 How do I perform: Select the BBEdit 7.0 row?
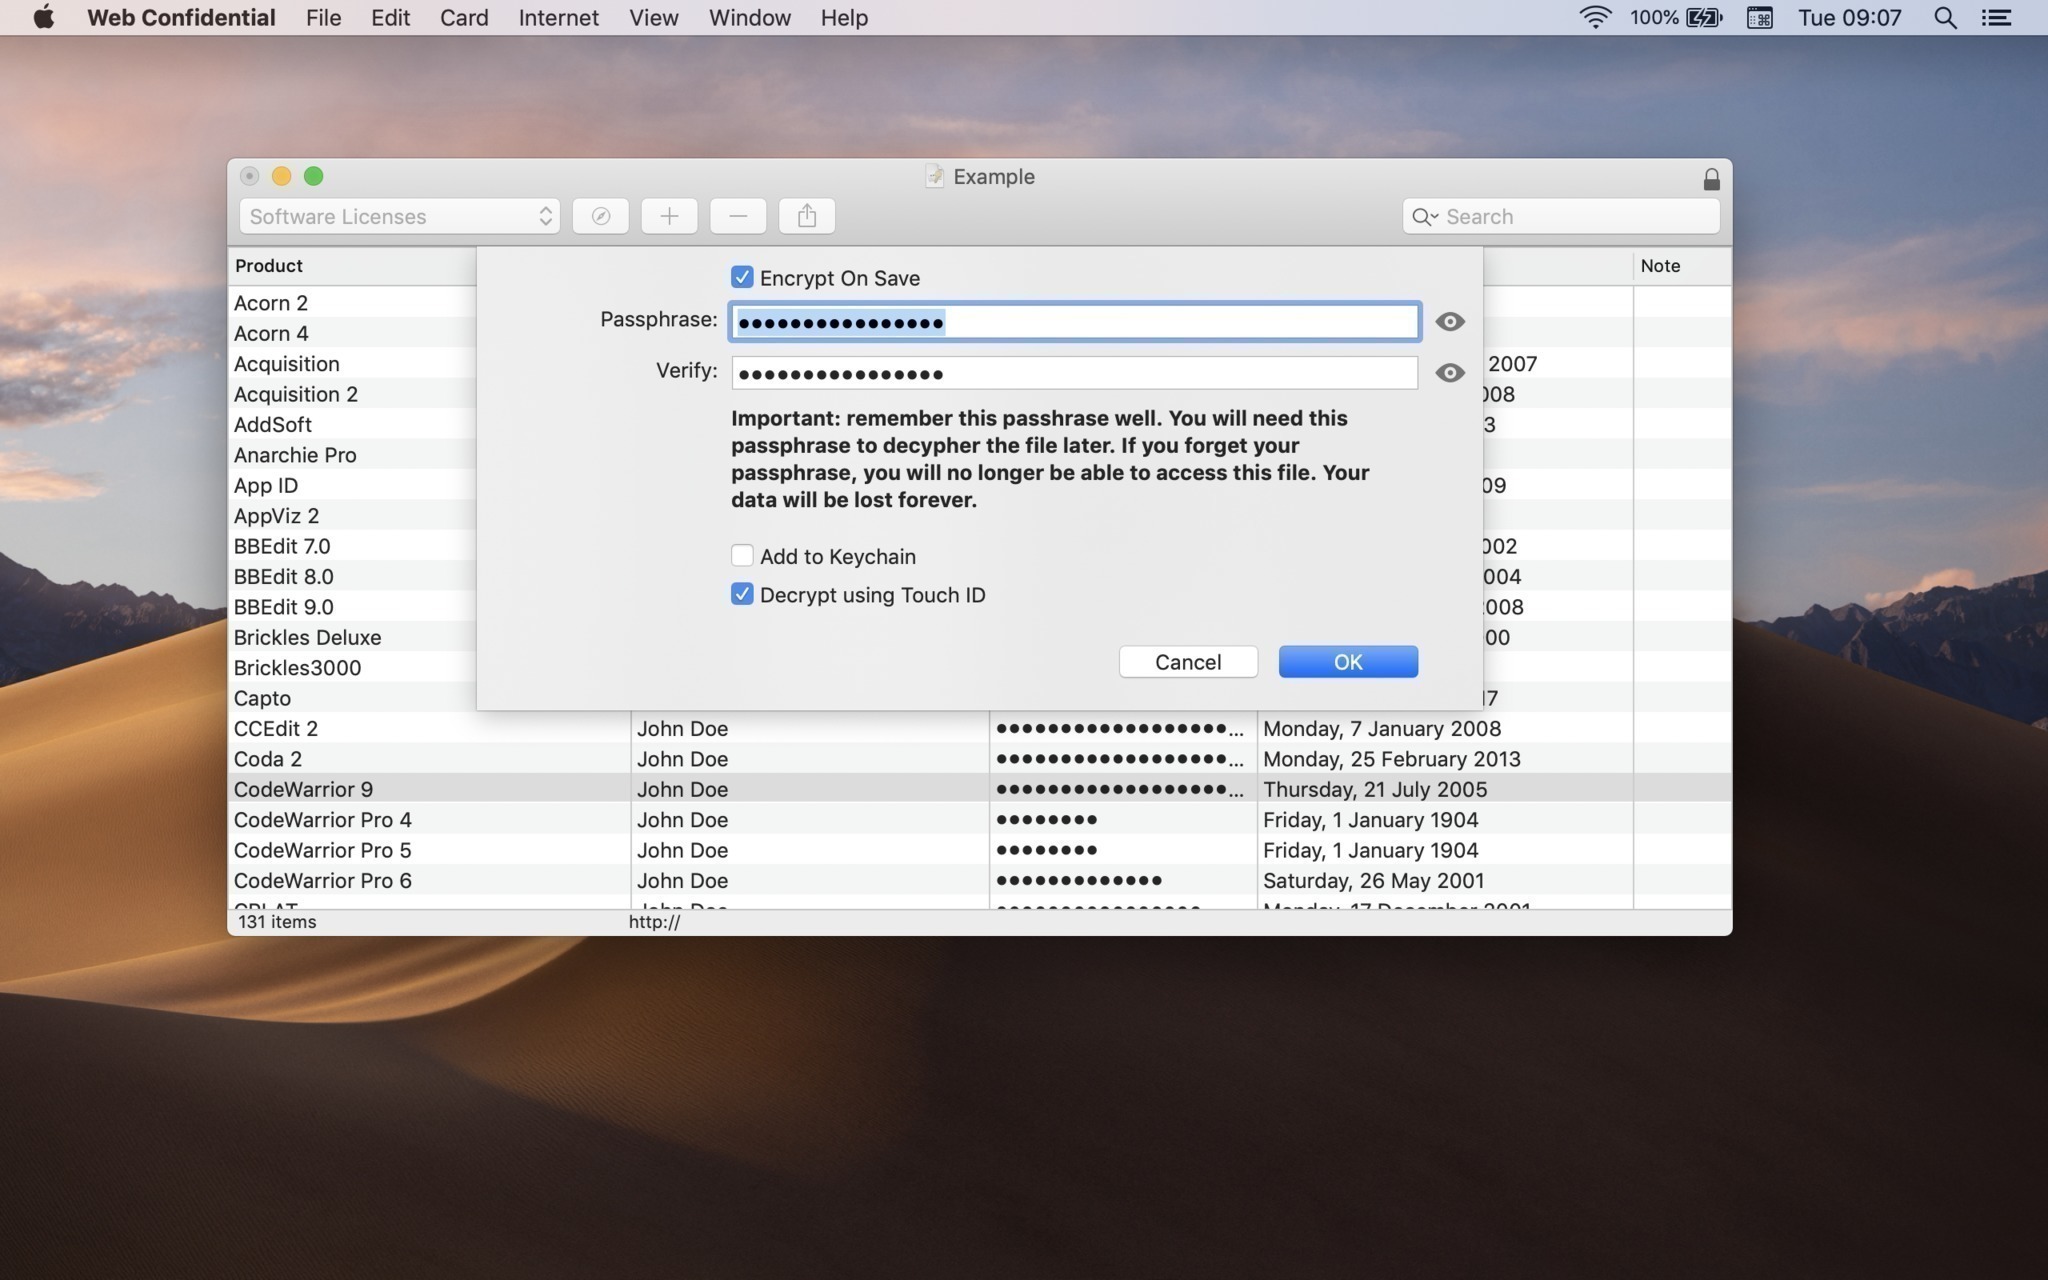[353, 546]
